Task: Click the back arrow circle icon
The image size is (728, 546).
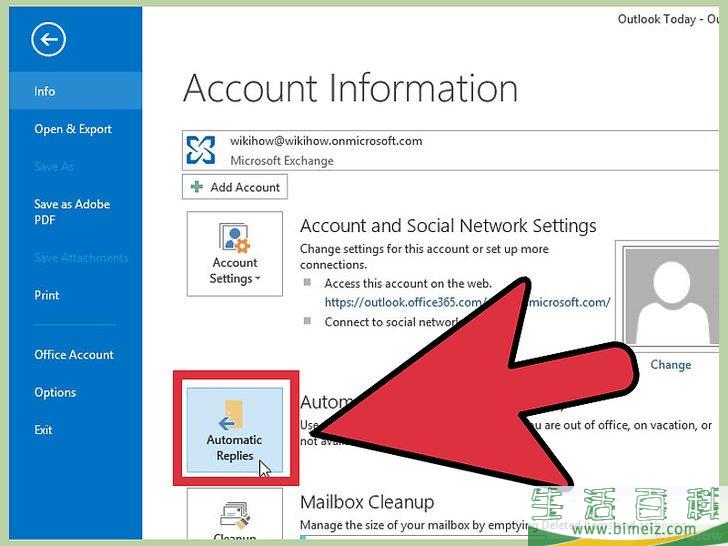Action: tap(48, 39)
